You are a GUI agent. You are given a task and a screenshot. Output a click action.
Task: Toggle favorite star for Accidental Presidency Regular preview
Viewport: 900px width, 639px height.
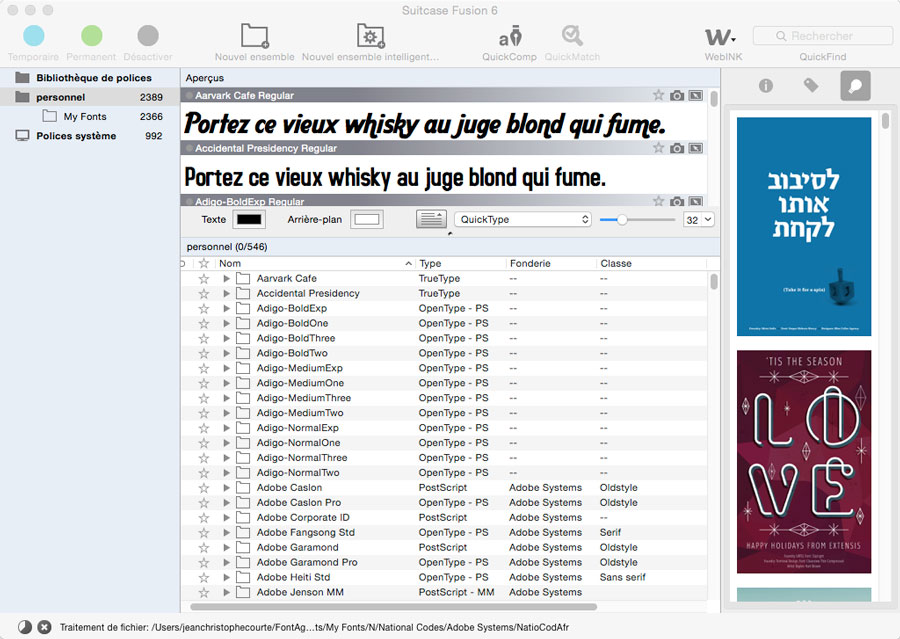coord(658,148)
